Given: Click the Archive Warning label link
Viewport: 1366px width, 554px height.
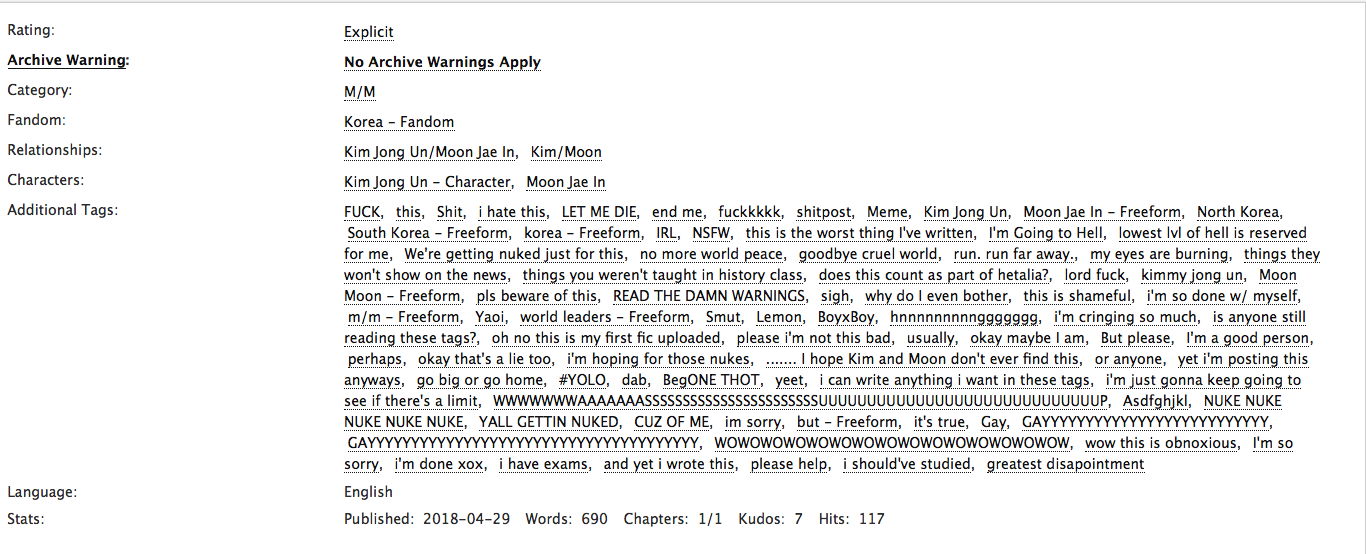Looking at the screenshot, I should [67, 60].
